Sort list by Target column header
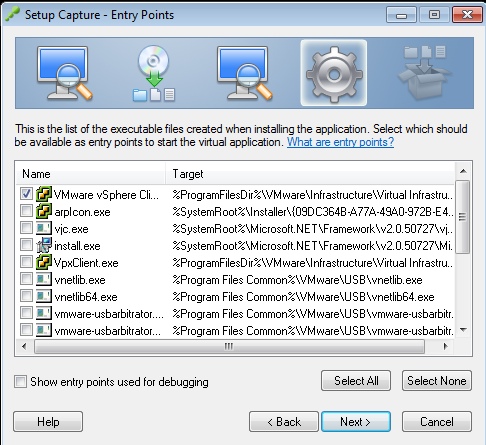486x445 pixels. 310,174
